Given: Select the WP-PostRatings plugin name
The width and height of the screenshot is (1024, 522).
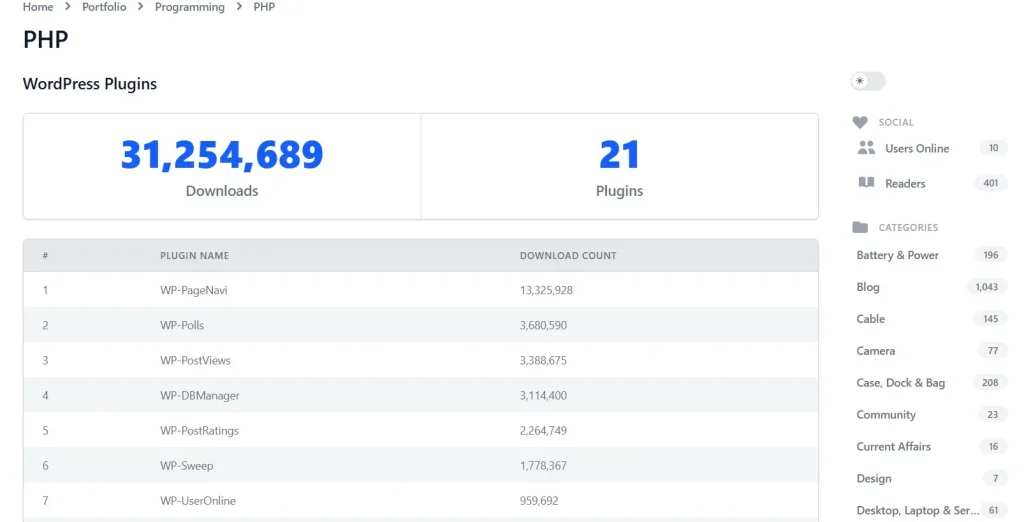Looking at the screenshot, I should (x=199, y=431).
